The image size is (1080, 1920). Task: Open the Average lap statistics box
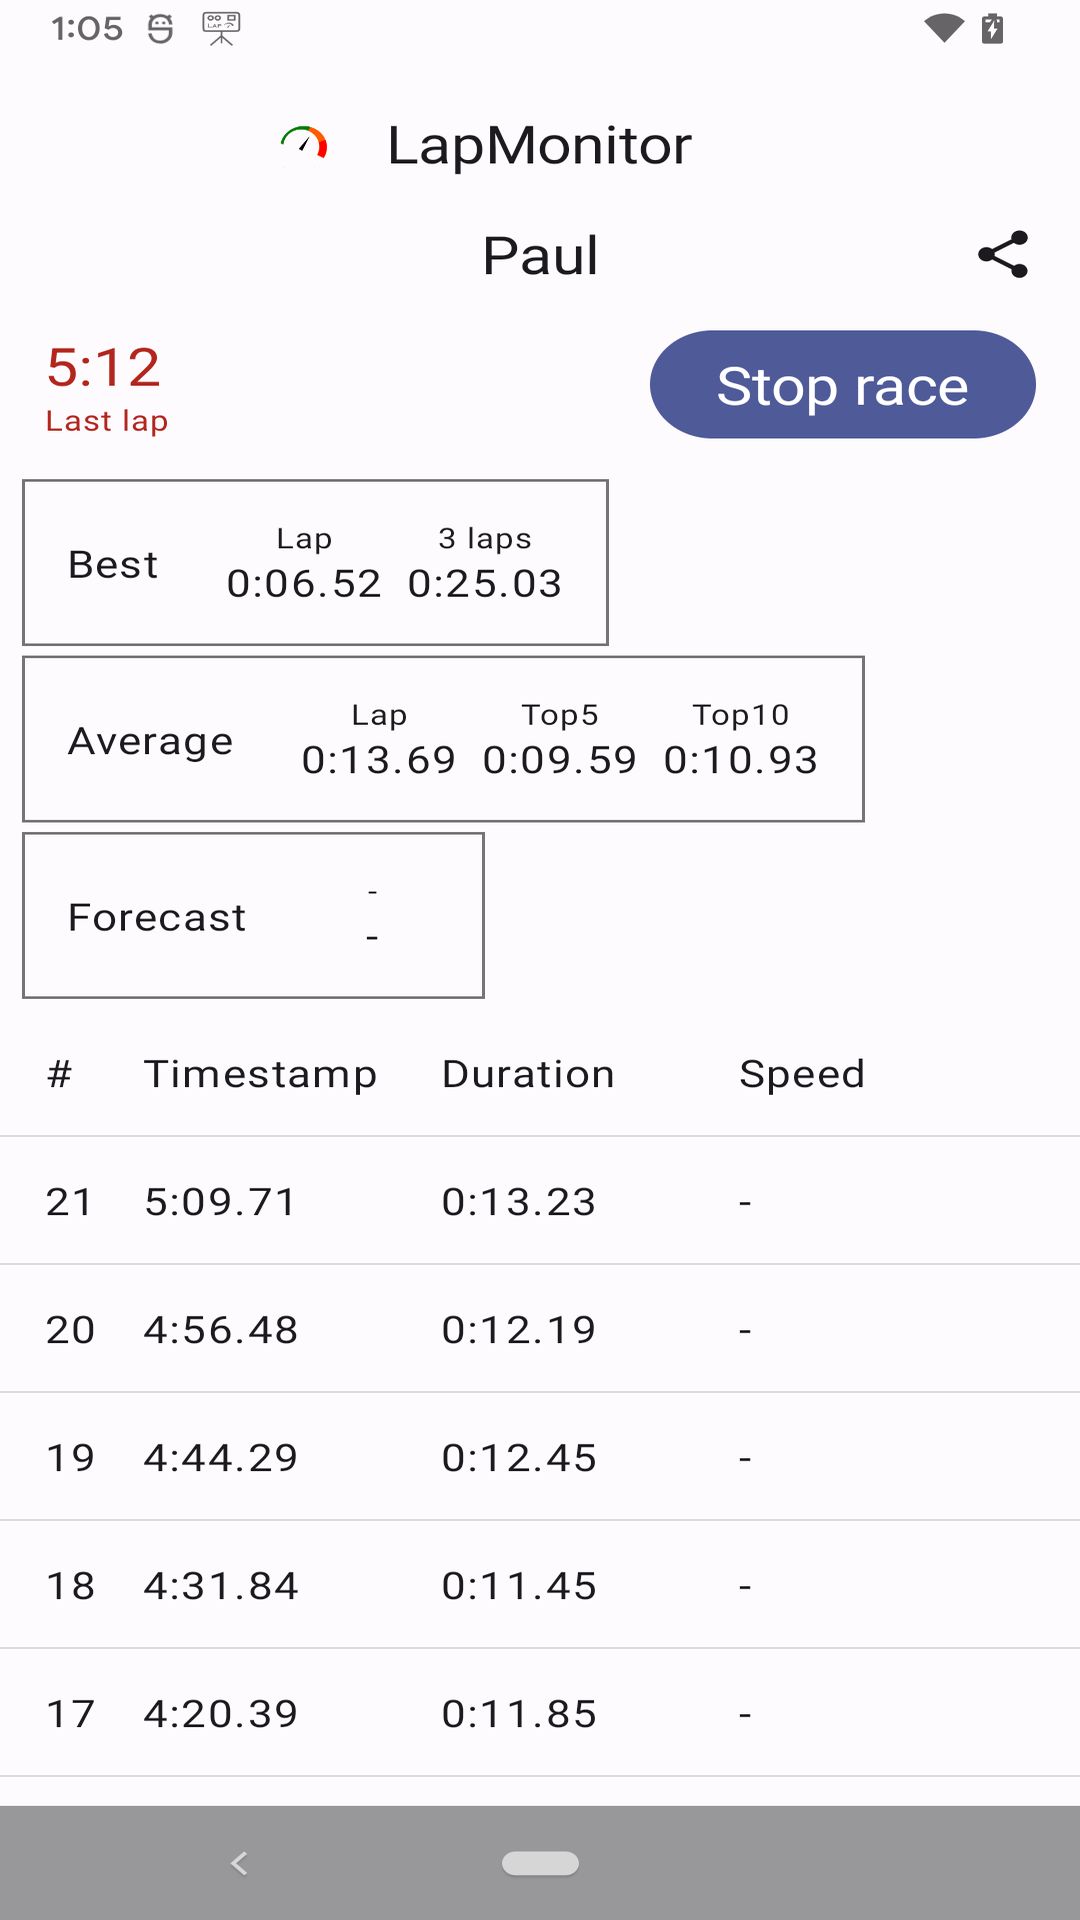click(443, 740)
